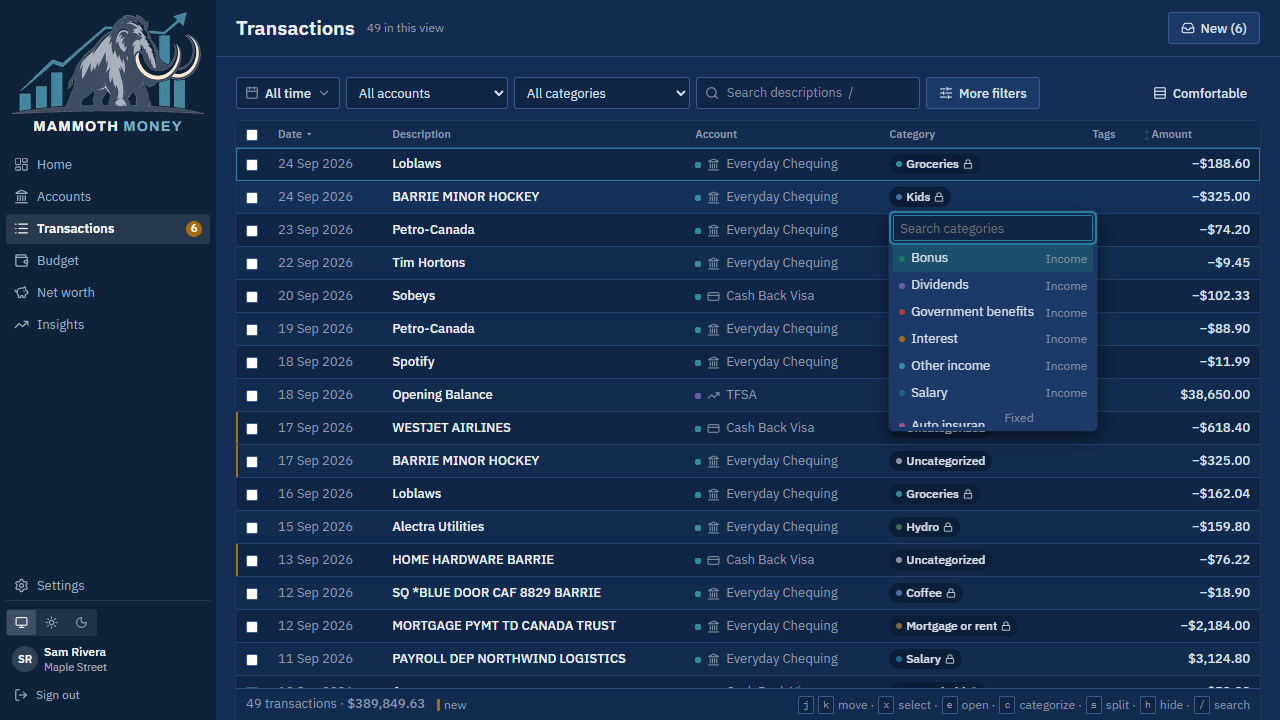Open the New (6) inbox button
This screenshot has width=1280, height=720.
tap(1214, 28)
